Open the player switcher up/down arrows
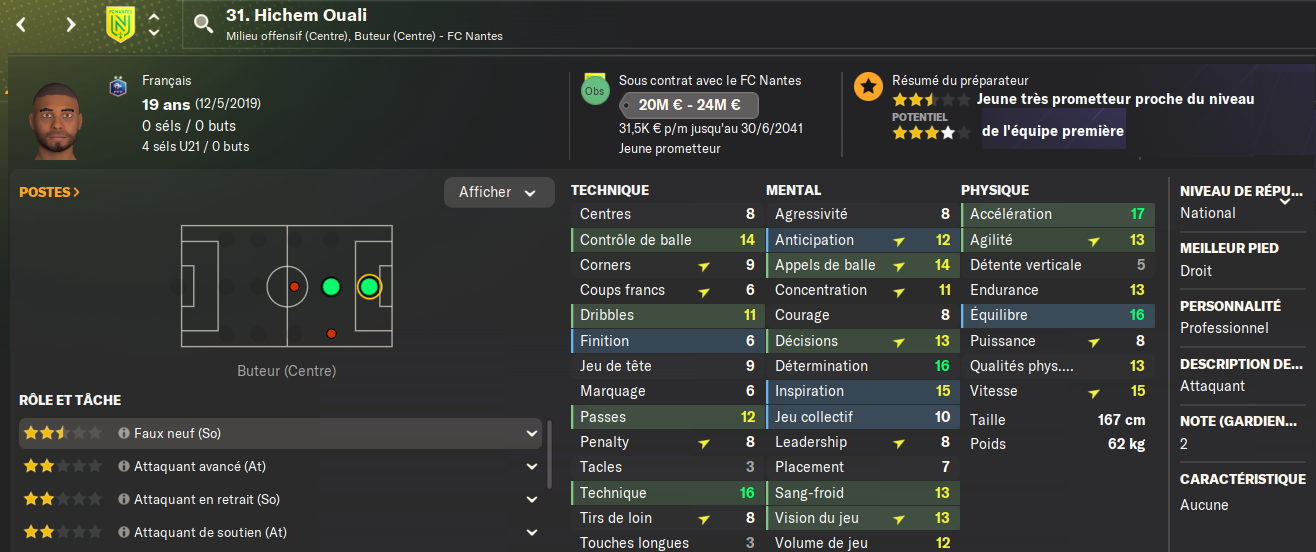Screen dimensions: 1316x552 tap(153, 24)
